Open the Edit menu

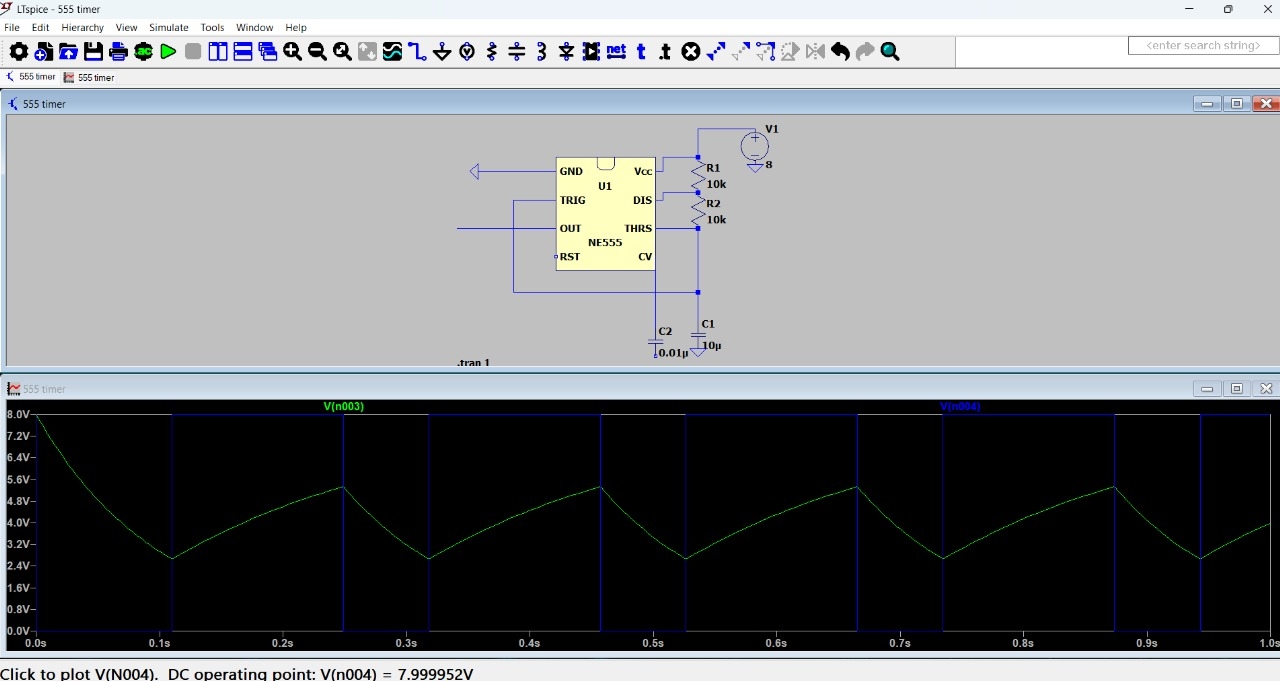(40, 28)
